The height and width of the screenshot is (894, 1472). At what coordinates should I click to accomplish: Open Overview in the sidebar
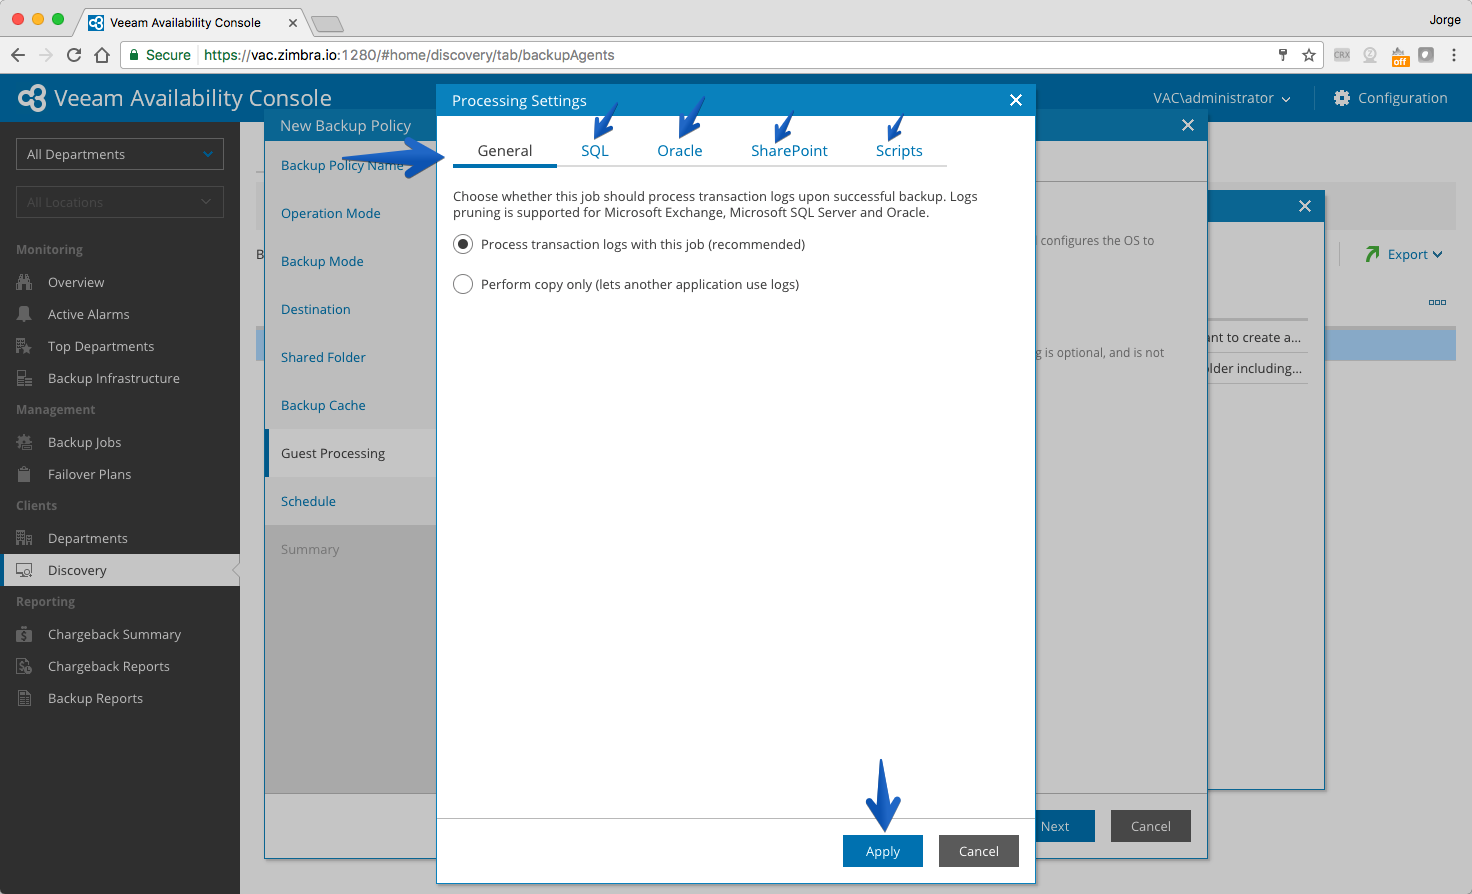click(x=76, y=282)
